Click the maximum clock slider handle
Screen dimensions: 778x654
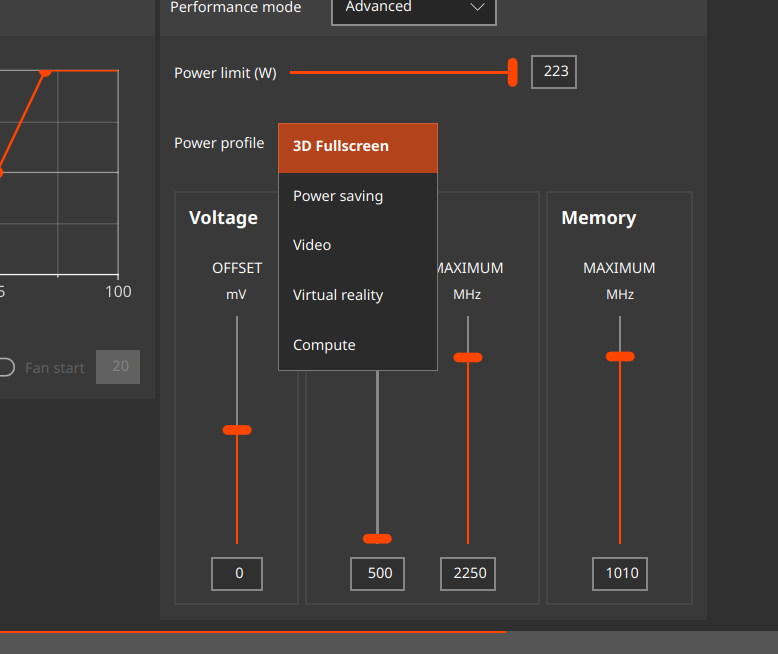point(467,357)
